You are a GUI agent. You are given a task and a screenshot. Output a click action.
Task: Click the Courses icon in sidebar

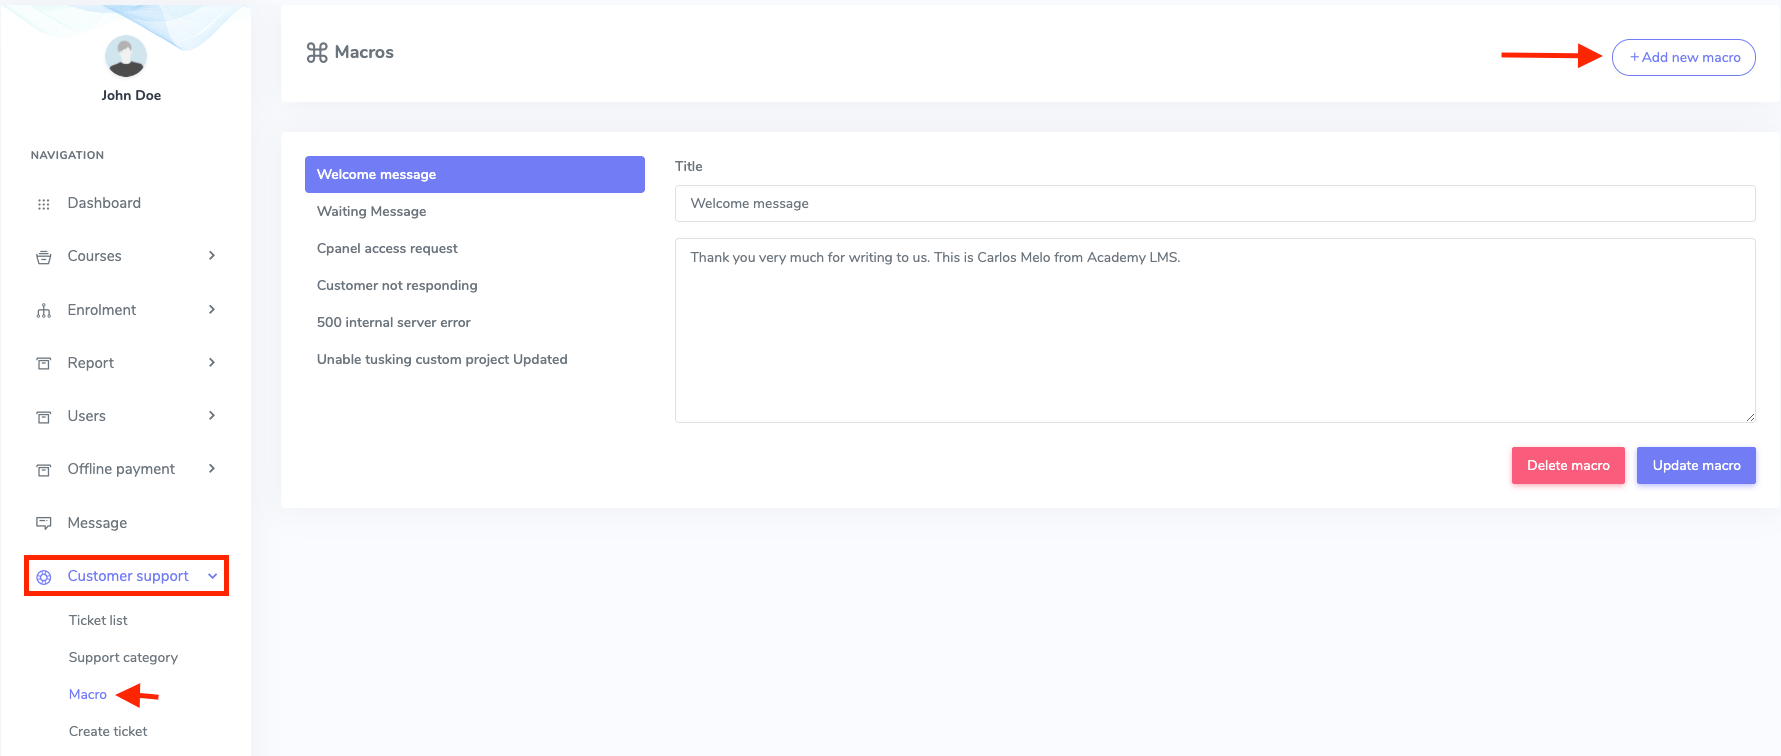coord(43,257)
